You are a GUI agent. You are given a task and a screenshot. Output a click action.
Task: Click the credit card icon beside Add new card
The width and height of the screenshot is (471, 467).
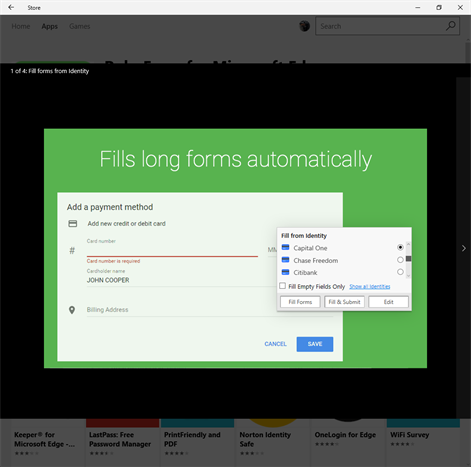click(x=73, y=223)
